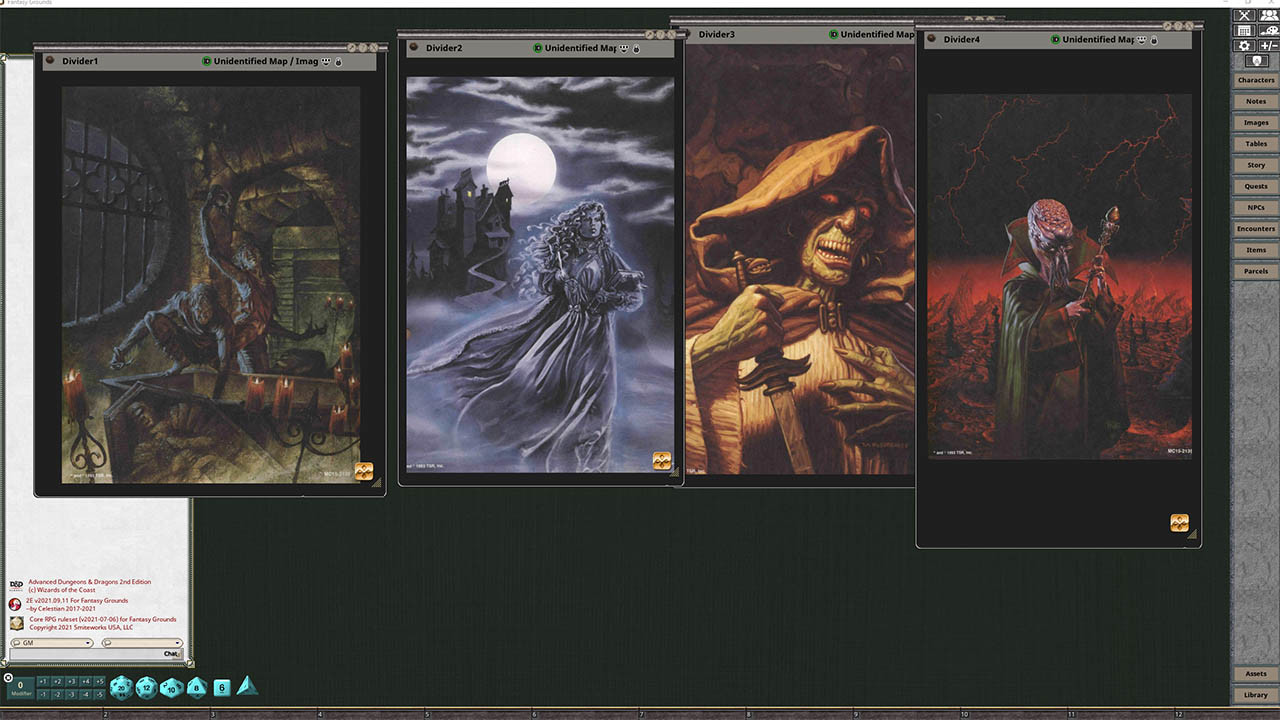Viewport: 1280px width, 720px height.
Task: Click the +/- effects icon
Action: point(1268,45)
